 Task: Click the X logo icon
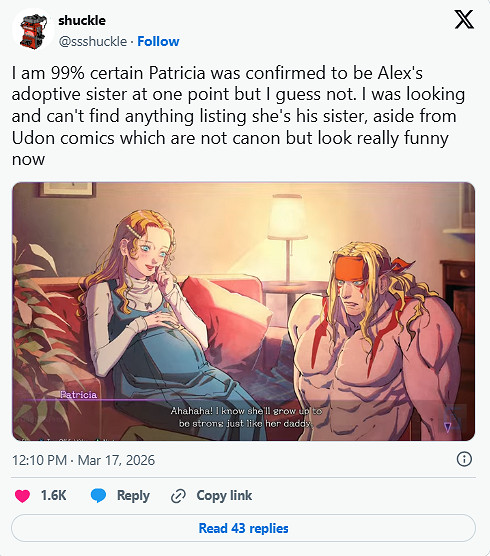tap(464, 20)
